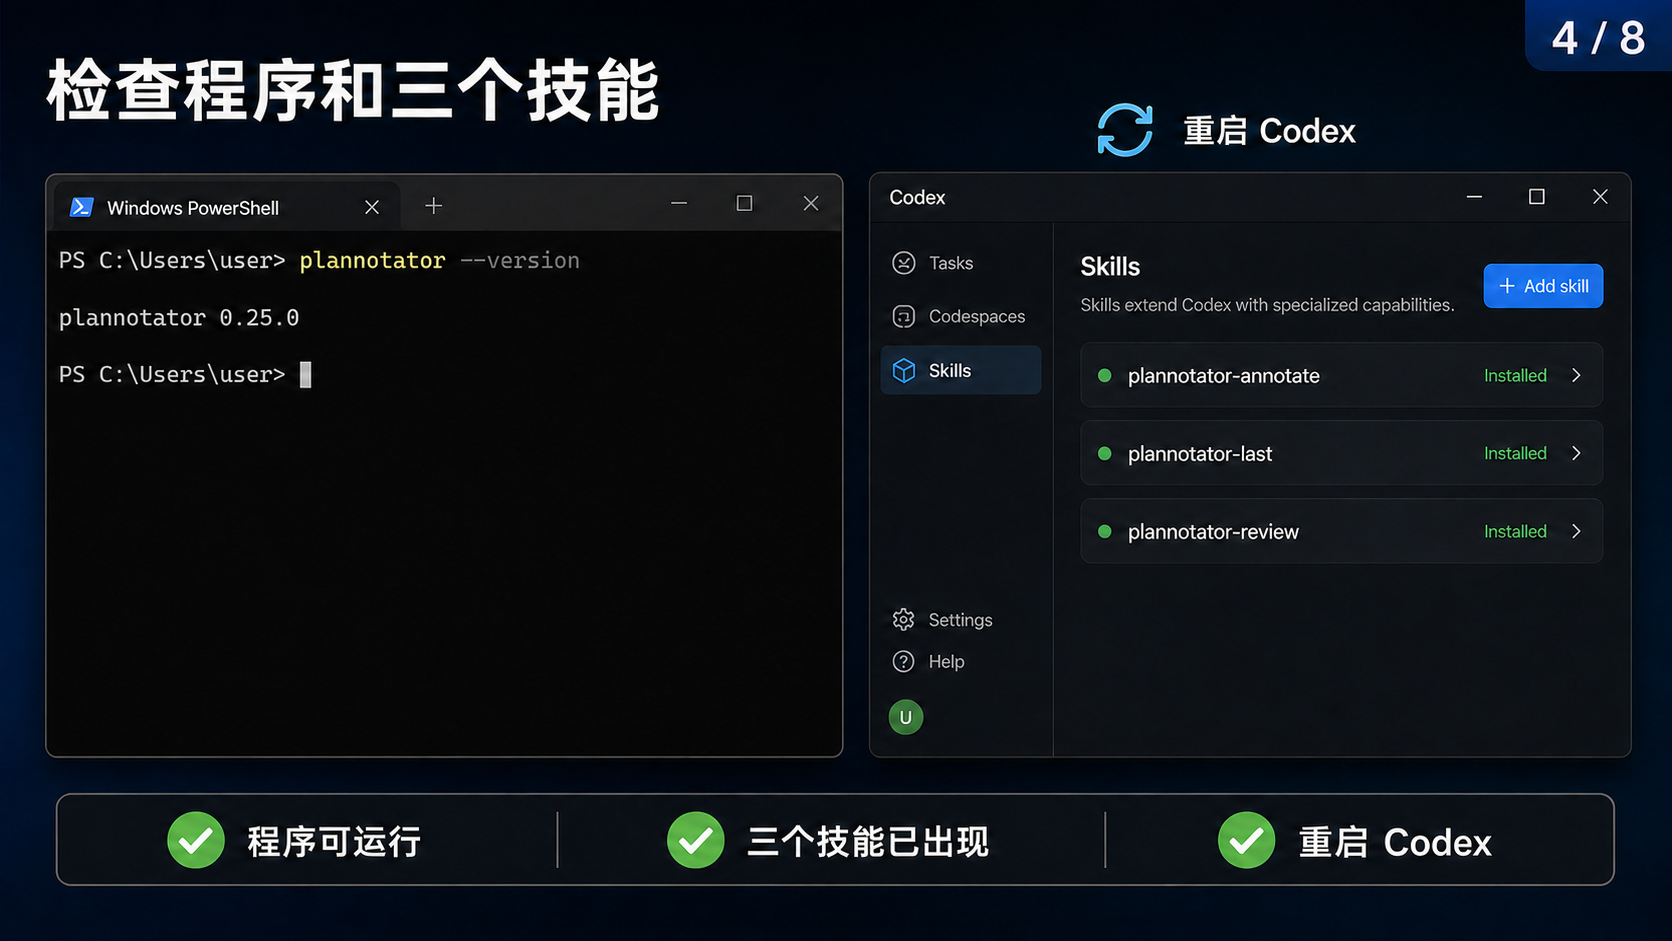Click the PowerShell prompt cursor line

tap(185, 374)
